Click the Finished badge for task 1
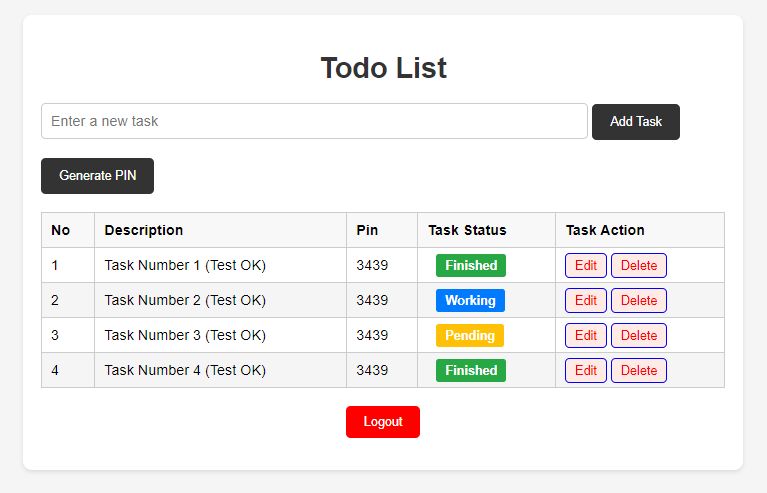The width and height of the screenshot is (767, 493). (x=470, y=266)
